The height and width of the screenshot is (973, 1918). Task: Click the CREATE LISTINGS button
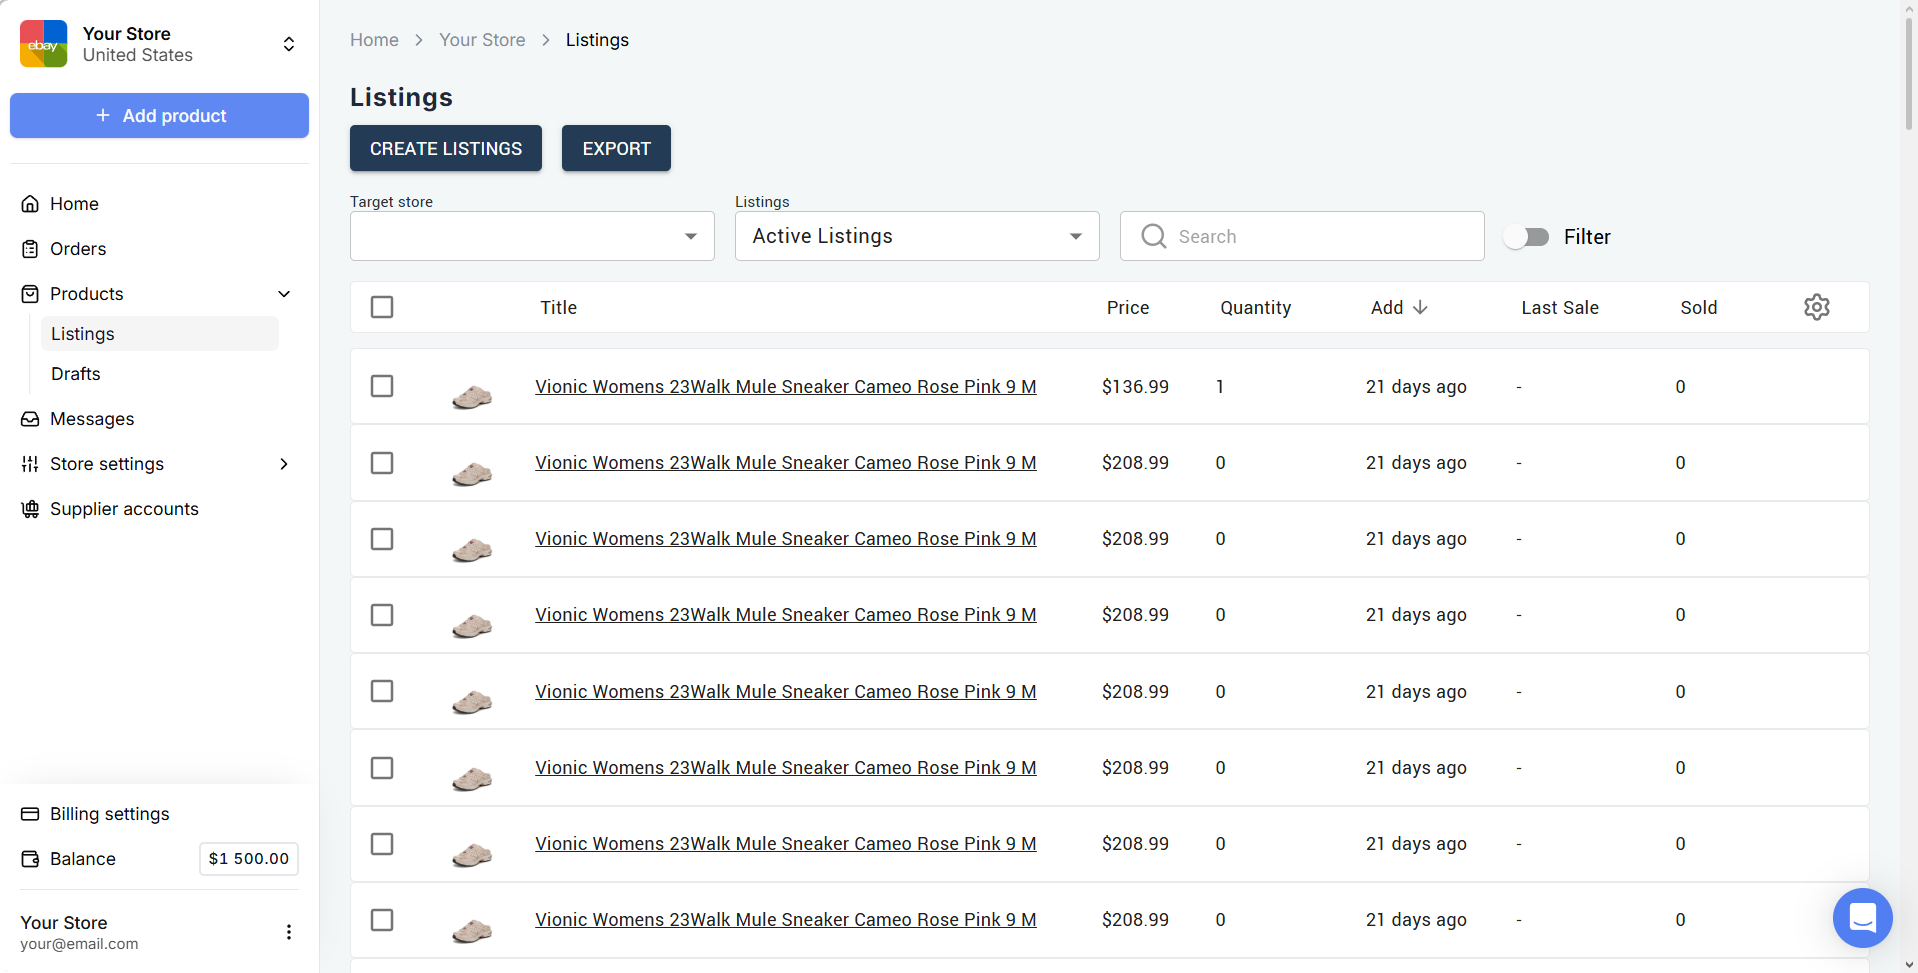(445, 148)
